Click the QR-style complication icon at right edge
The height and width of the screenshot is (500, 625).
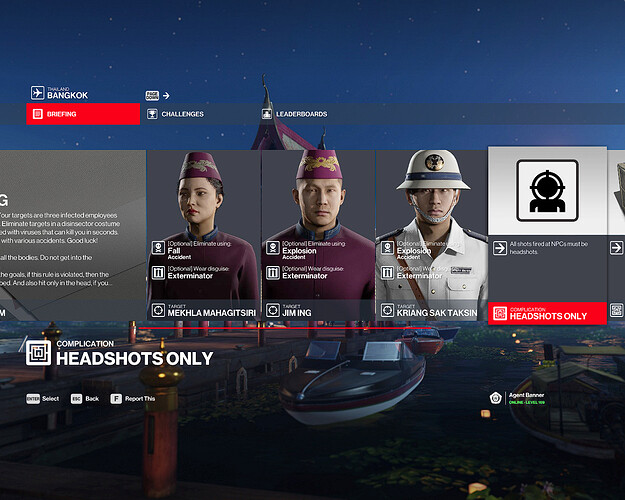616,310
